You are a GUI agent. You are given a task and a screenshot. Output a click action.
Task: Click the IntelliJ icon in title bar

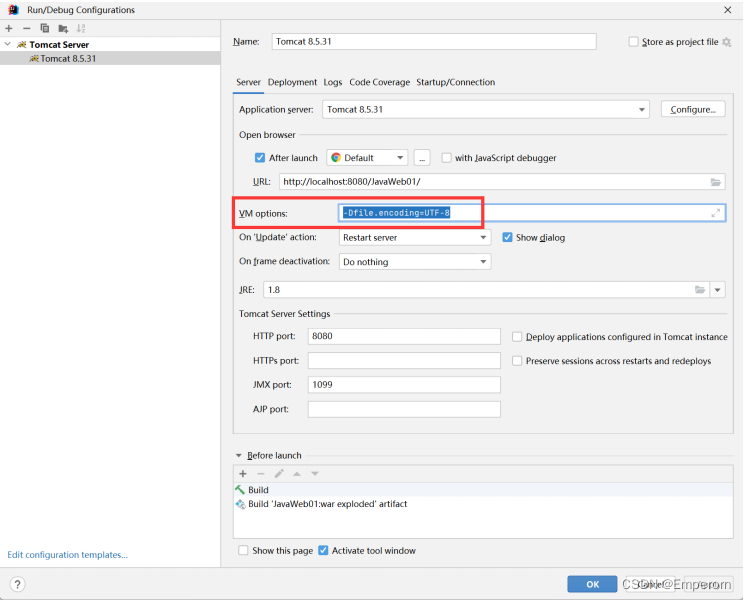click(13, 10)
